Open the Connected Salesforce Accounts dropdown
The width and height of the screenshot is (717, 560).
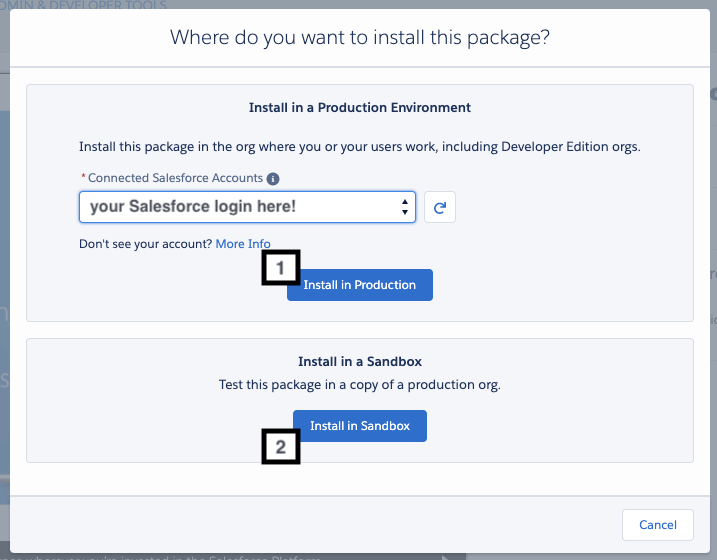click(247, 207)
